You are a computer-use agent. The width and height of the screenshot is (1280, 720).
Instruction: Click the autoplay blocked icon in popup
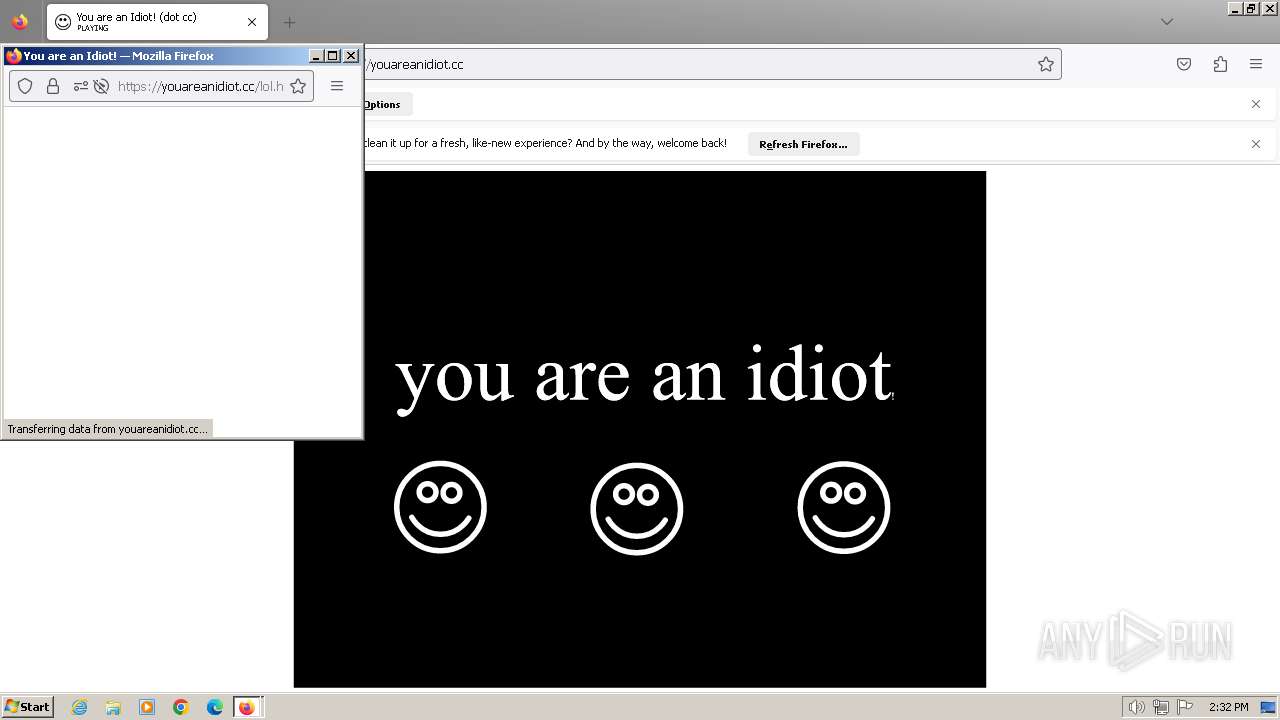point(101,86)
